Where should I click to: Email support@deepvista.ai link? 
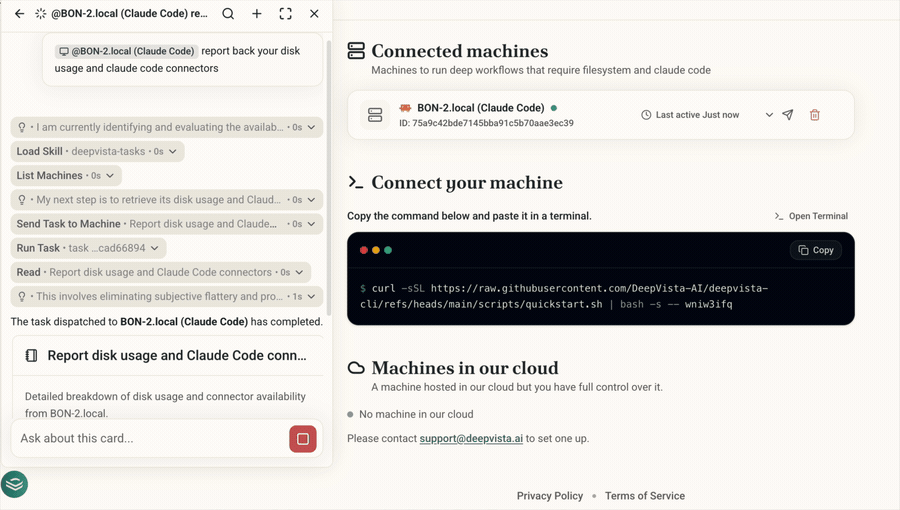[x=471, y=438]
